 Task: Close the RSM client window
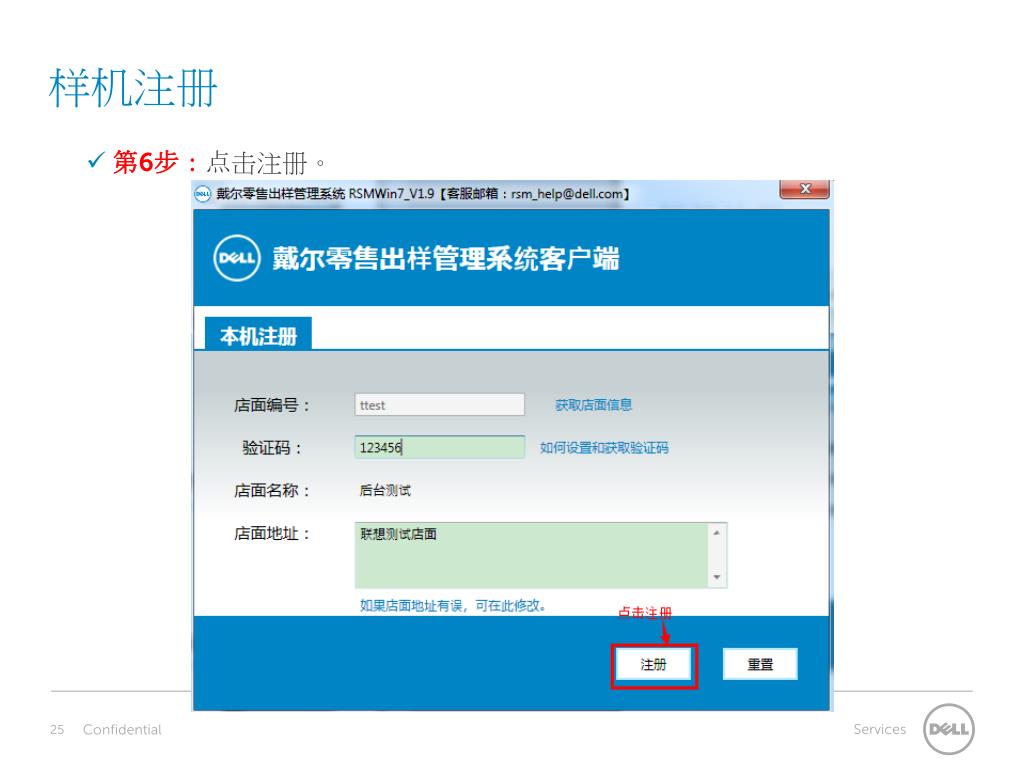coord(805,189)
